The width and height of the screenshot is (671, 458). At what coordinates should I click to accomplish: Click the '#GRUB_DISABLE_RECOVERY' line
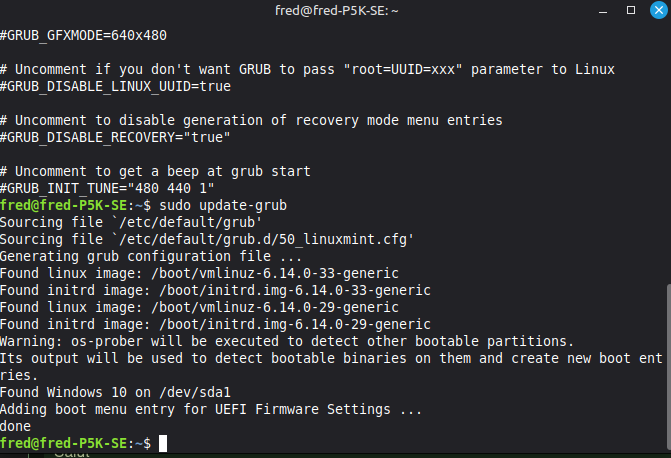116,137
